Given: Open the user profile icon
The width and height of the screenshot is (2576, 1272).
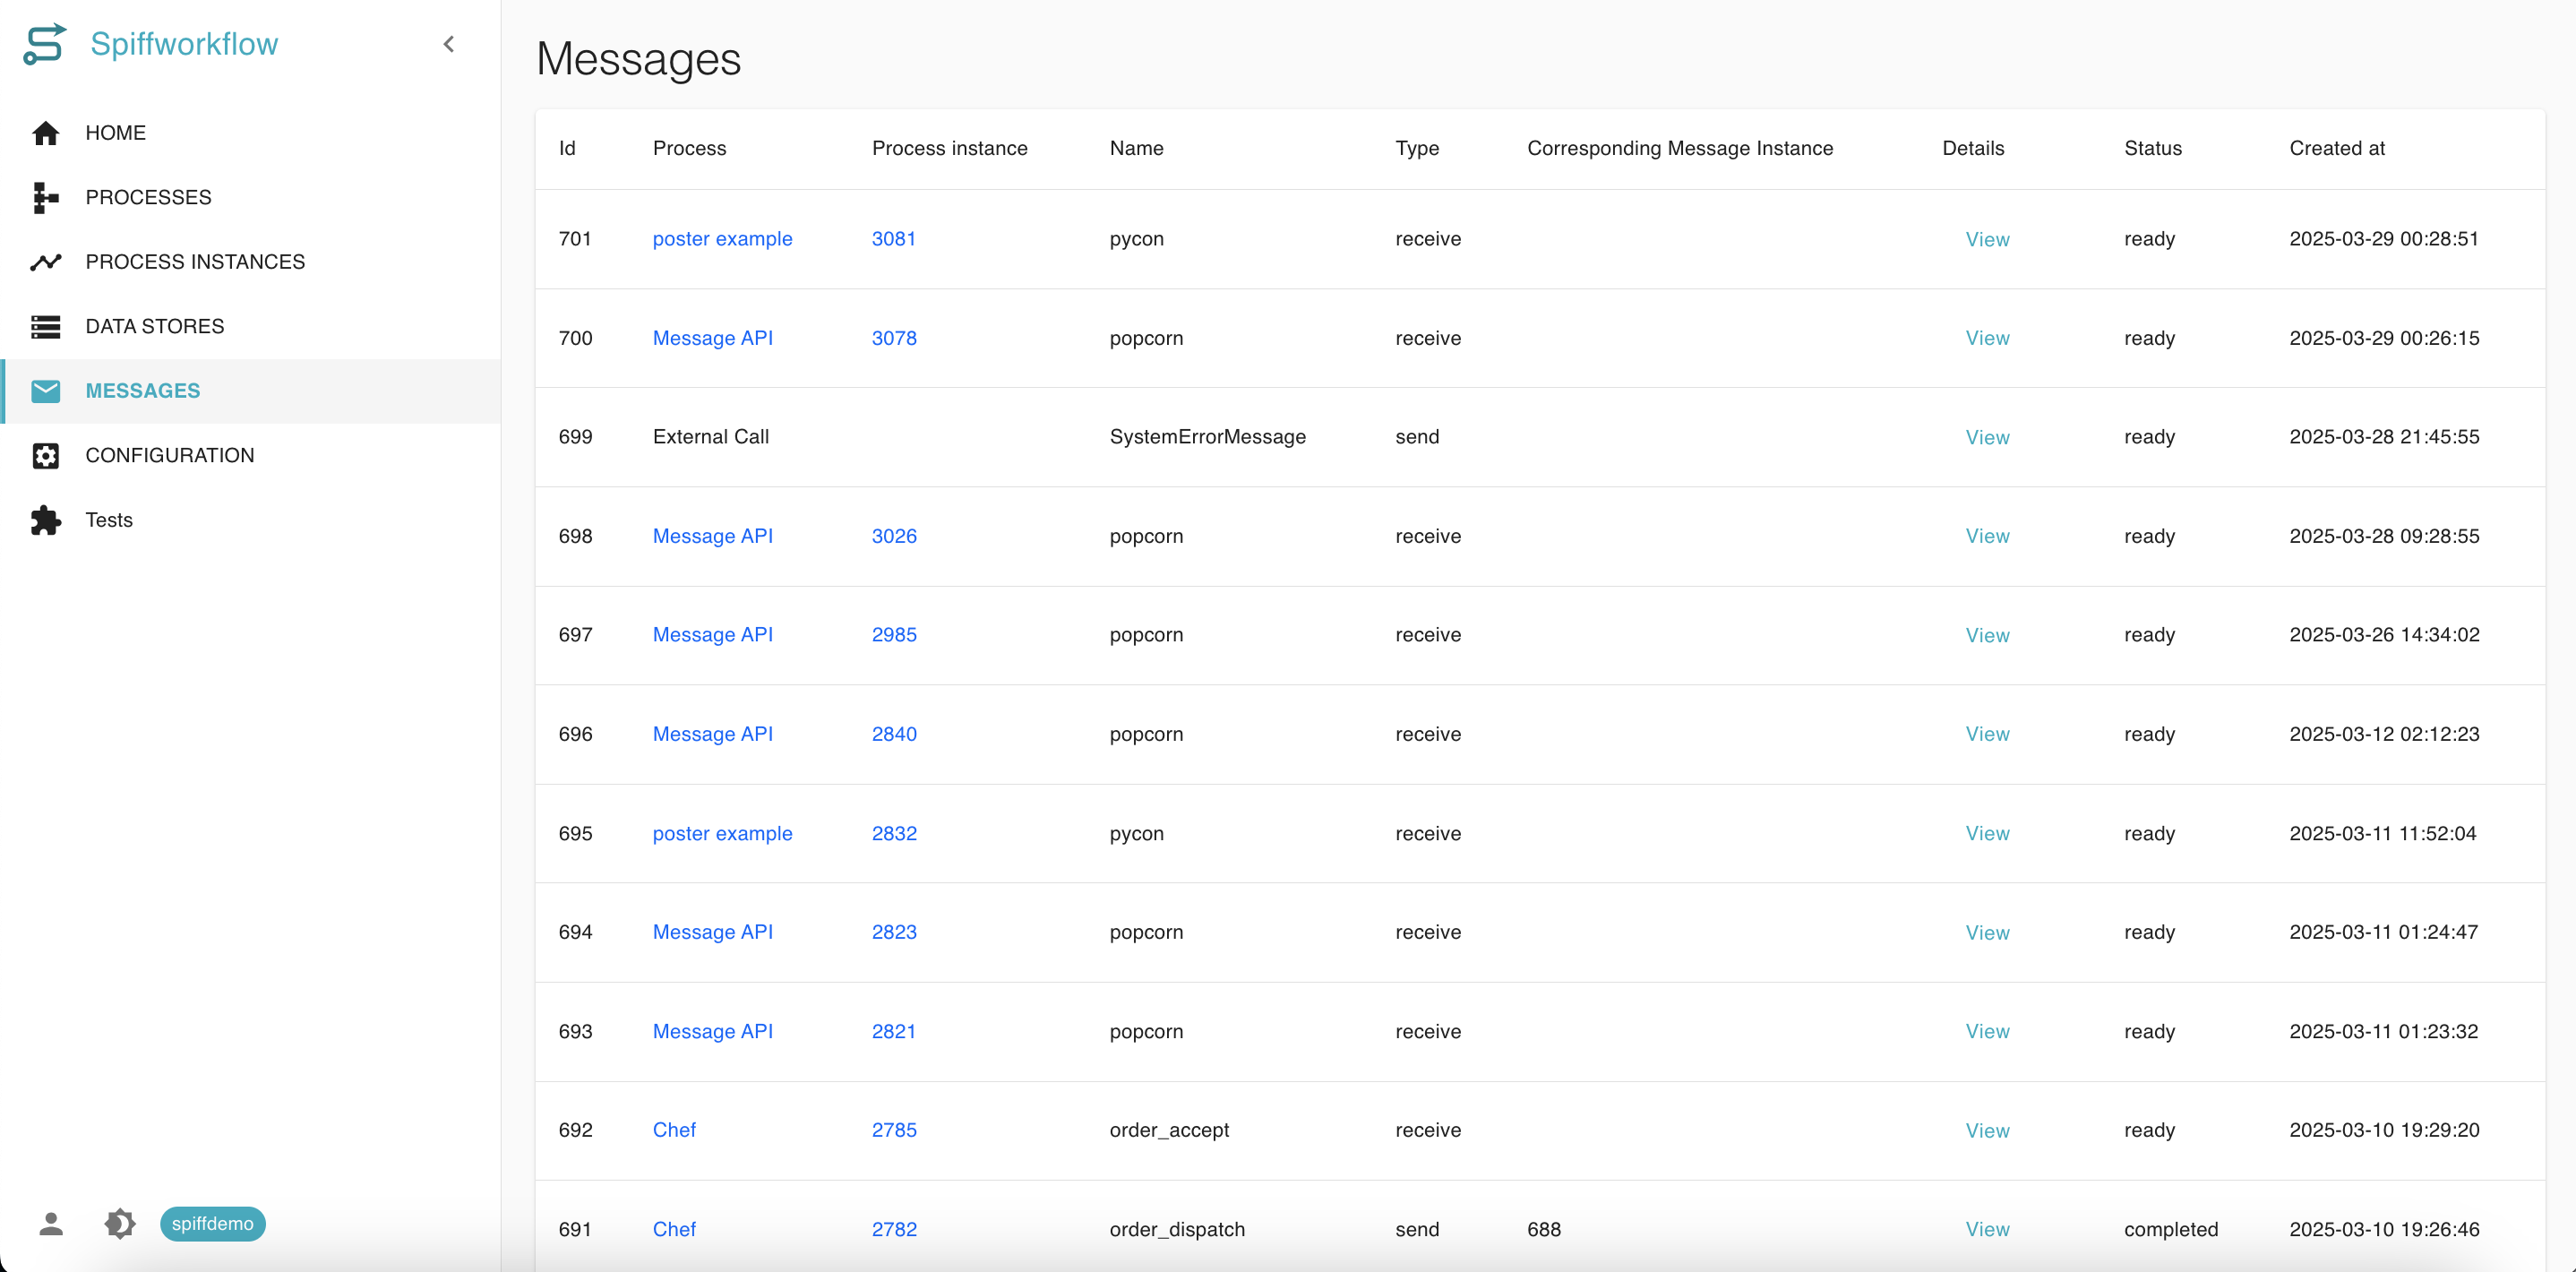Looking at the screenshot, I should coord(51,1223).
